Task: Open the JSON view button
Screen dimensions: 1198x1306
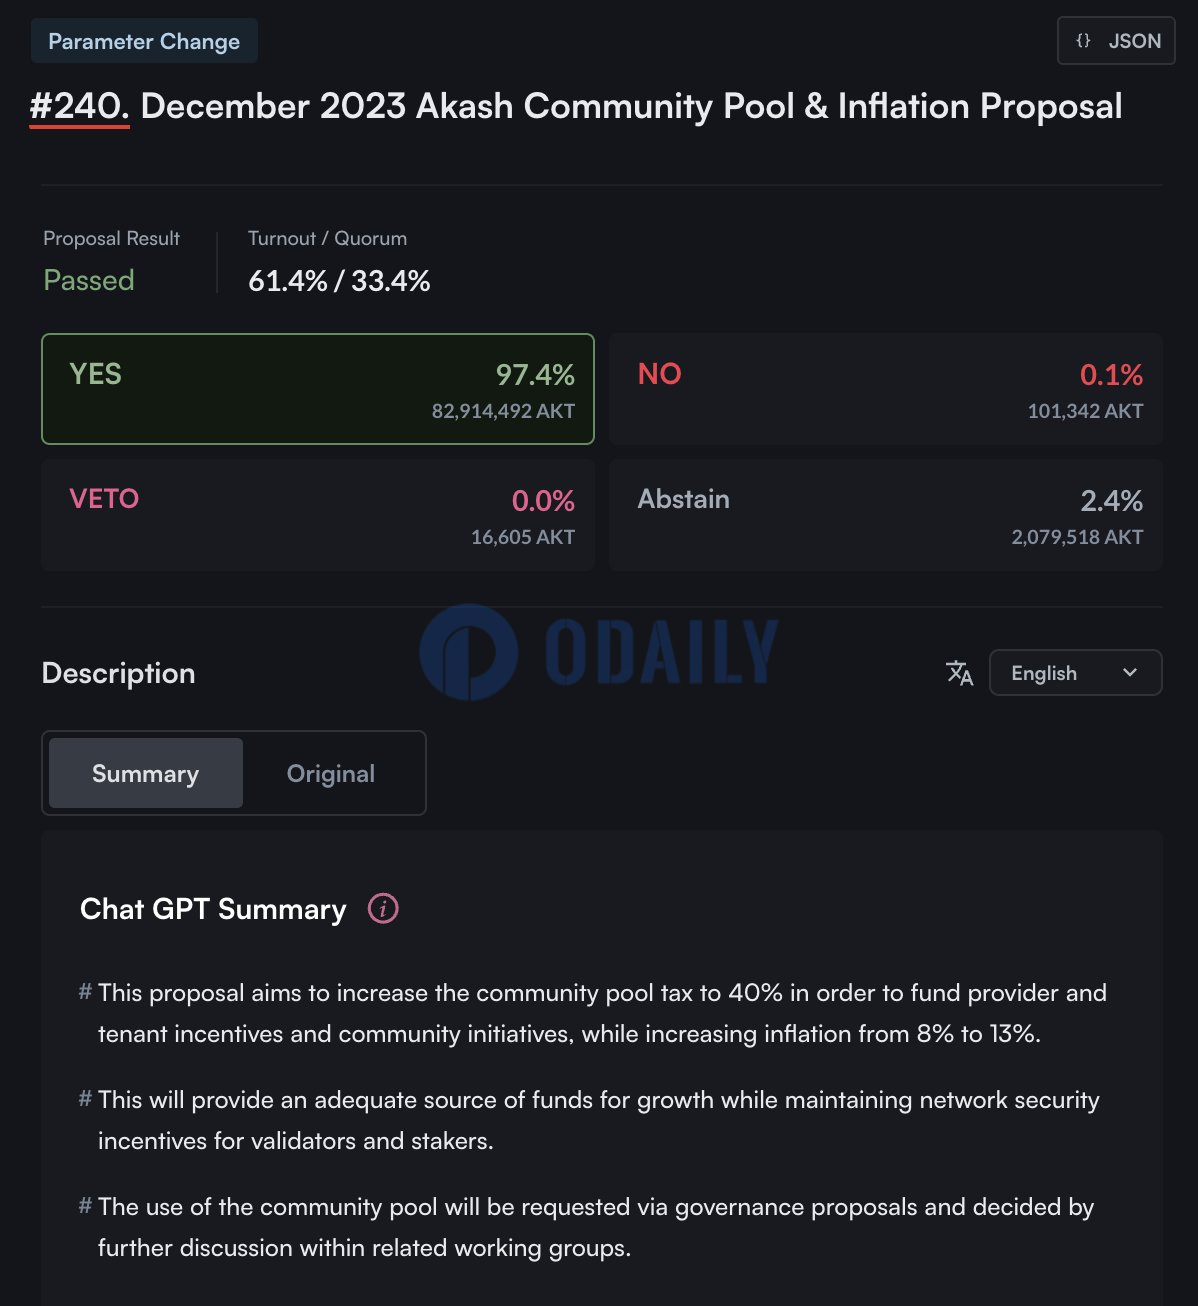Action: coord(1116,41)
